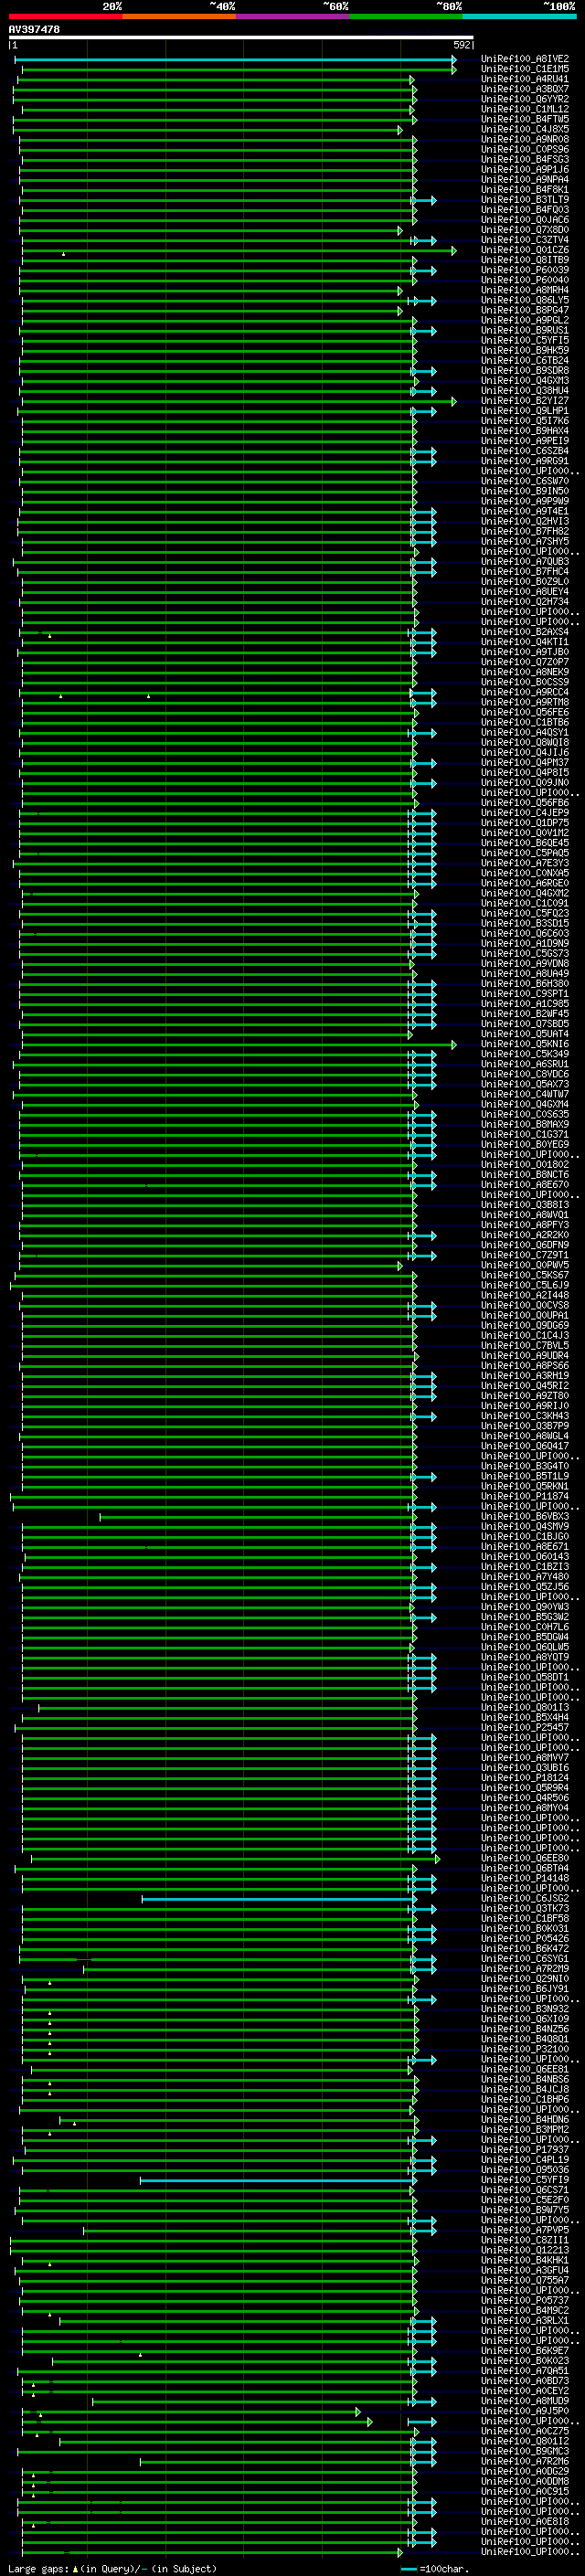Viewport: 585px width, 2576px height.
Task: Select the UniRef100_B4FSG3 label
Action: [525, 159]
